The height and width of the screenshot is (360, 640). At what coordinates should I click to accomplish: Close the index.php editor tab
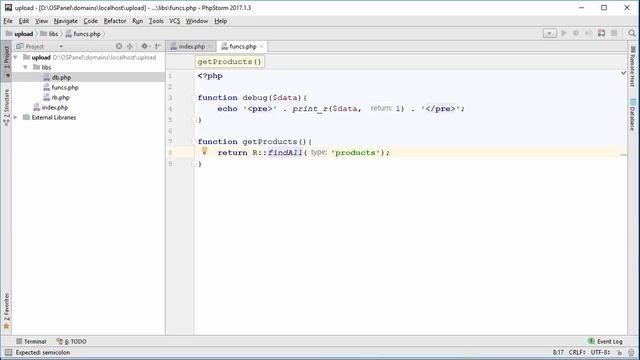(210, 47)
